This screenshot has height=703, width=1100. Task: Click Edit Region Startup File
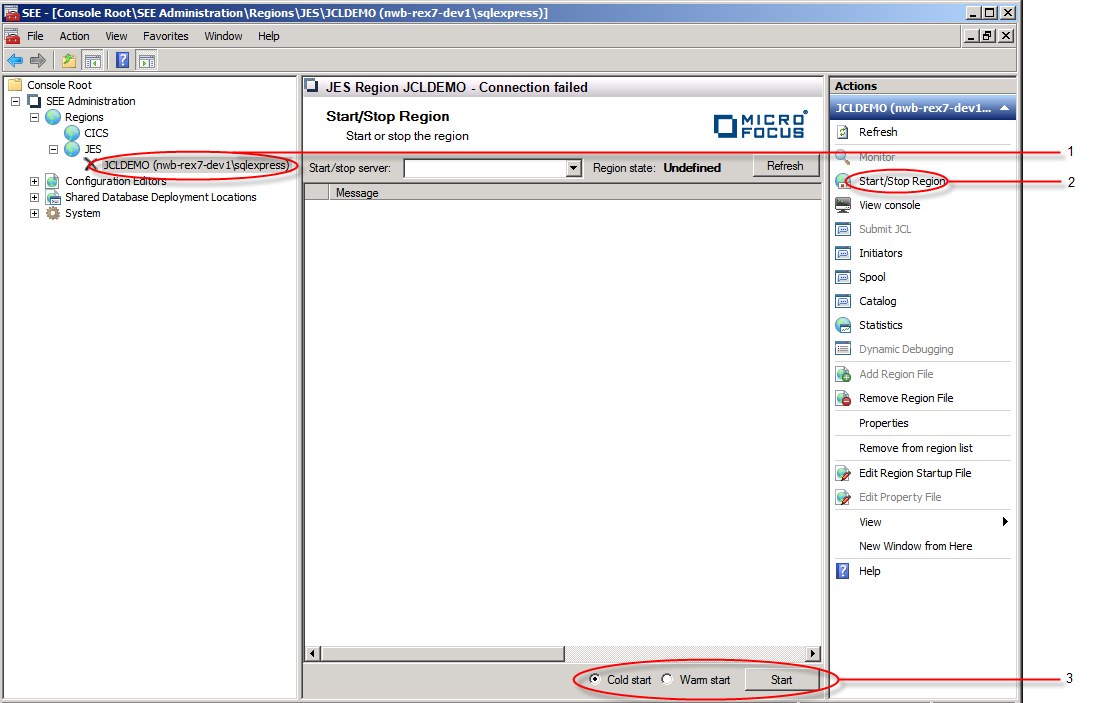pyautogui.click(x=914, y=473)
